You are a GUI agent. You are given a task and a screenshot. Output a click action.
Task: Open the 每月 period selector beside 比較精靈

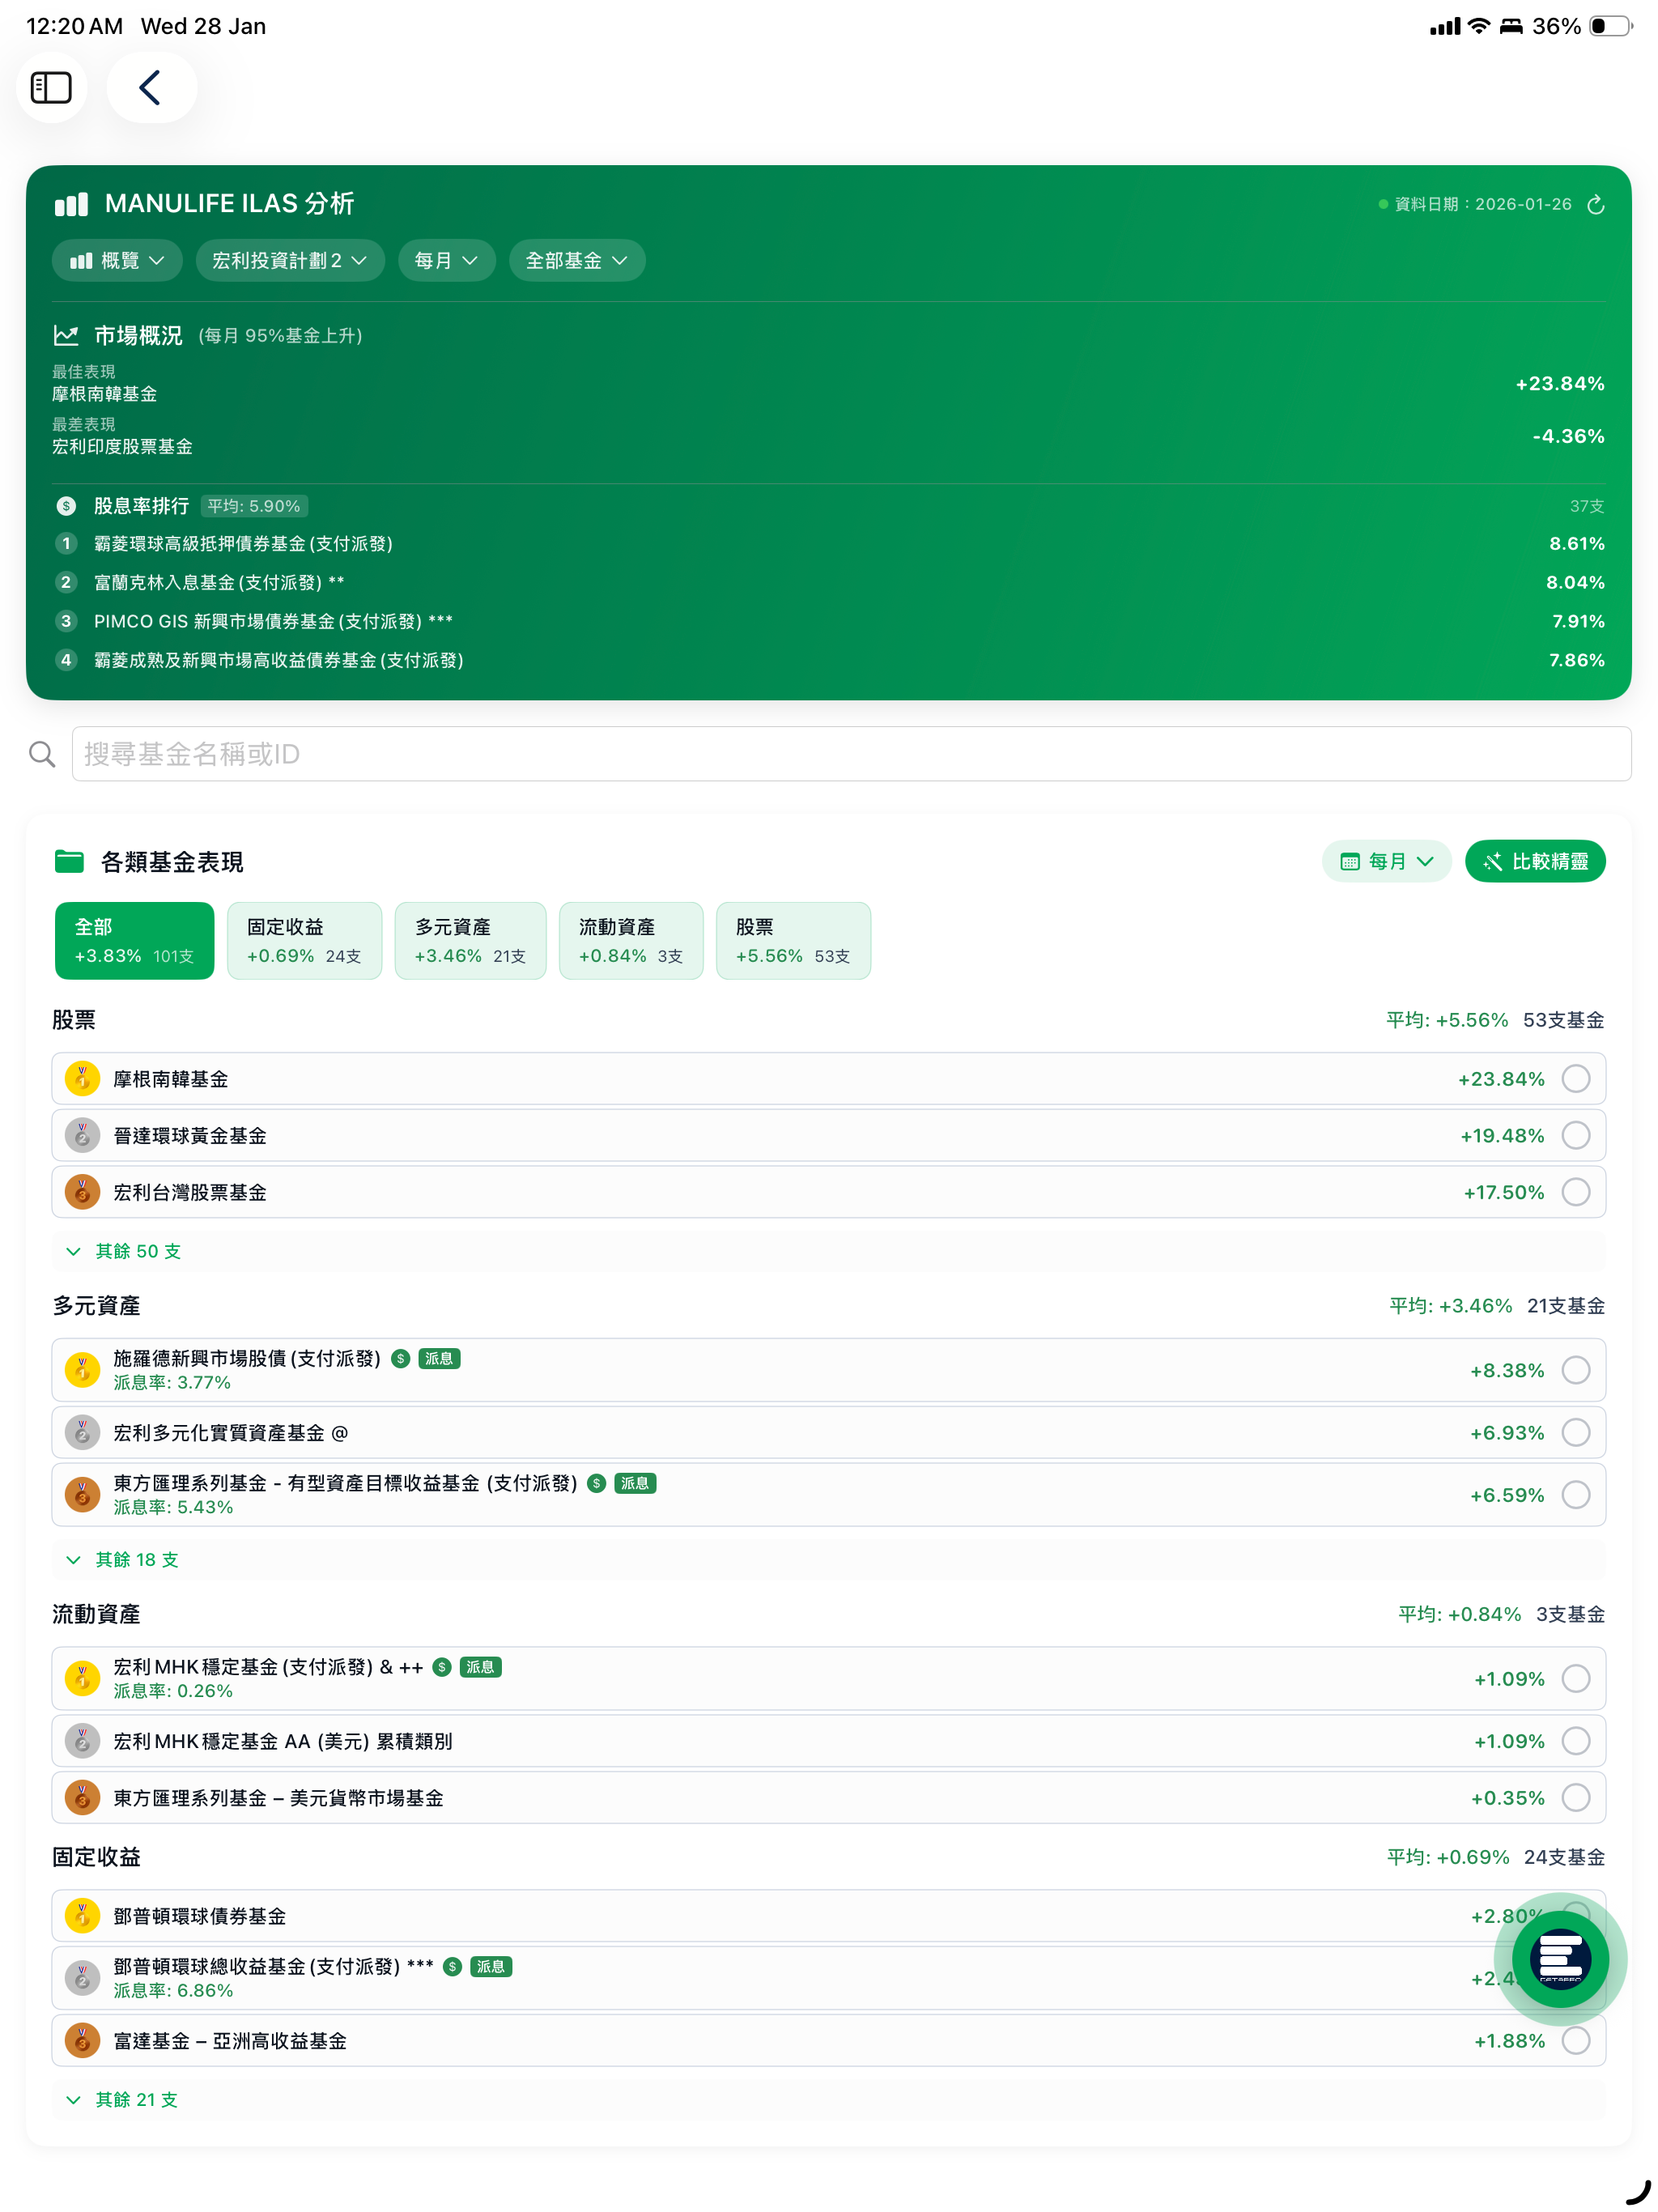1386,861
